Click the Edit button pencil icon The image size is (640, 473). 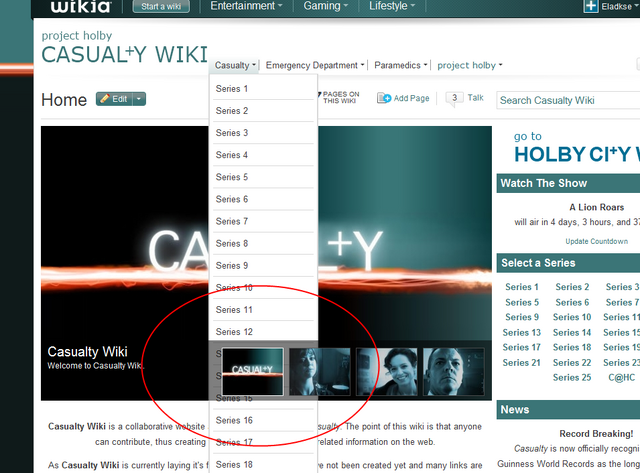[105, 99]
